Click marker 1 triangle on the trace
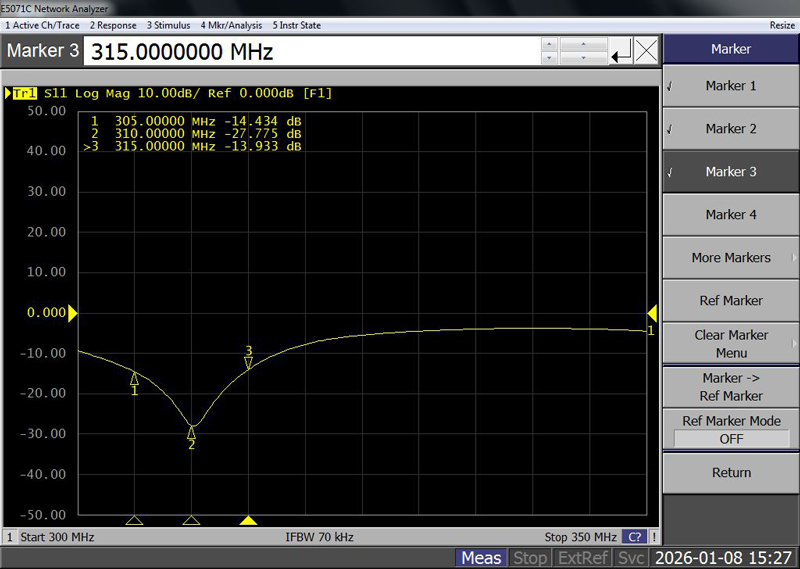 point(135,378)
